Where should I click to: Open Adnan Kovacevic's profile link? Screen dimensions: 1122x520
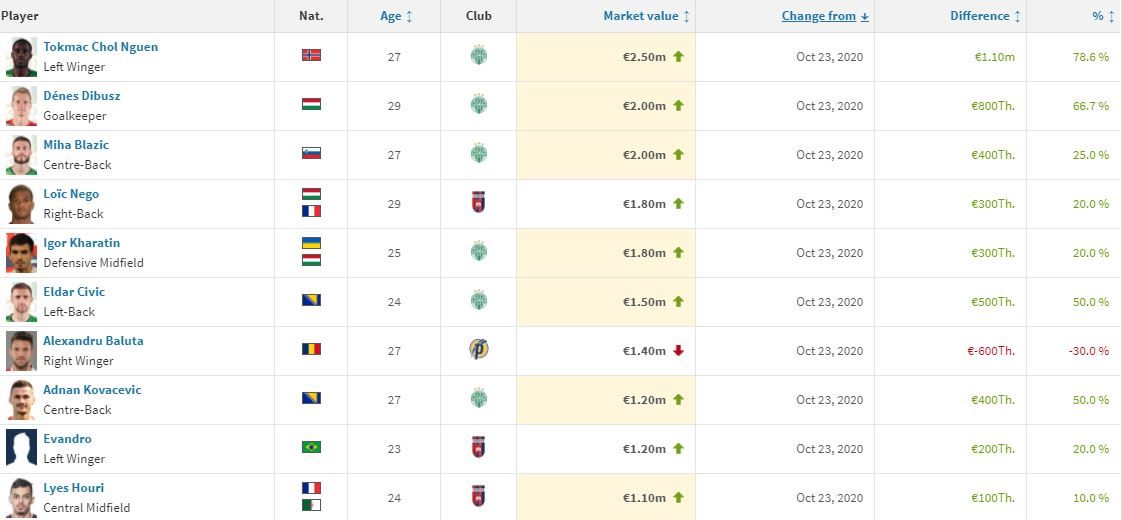click(x=92, y=390)
